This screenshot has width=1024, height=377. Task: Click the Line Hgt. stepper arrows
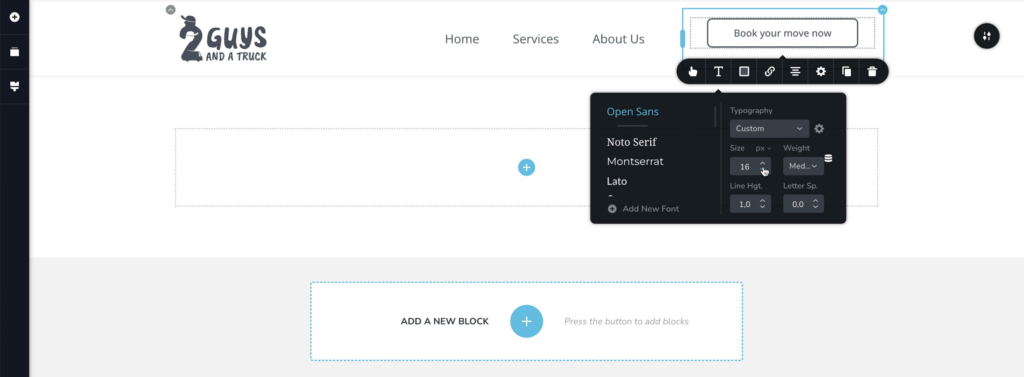762,205
